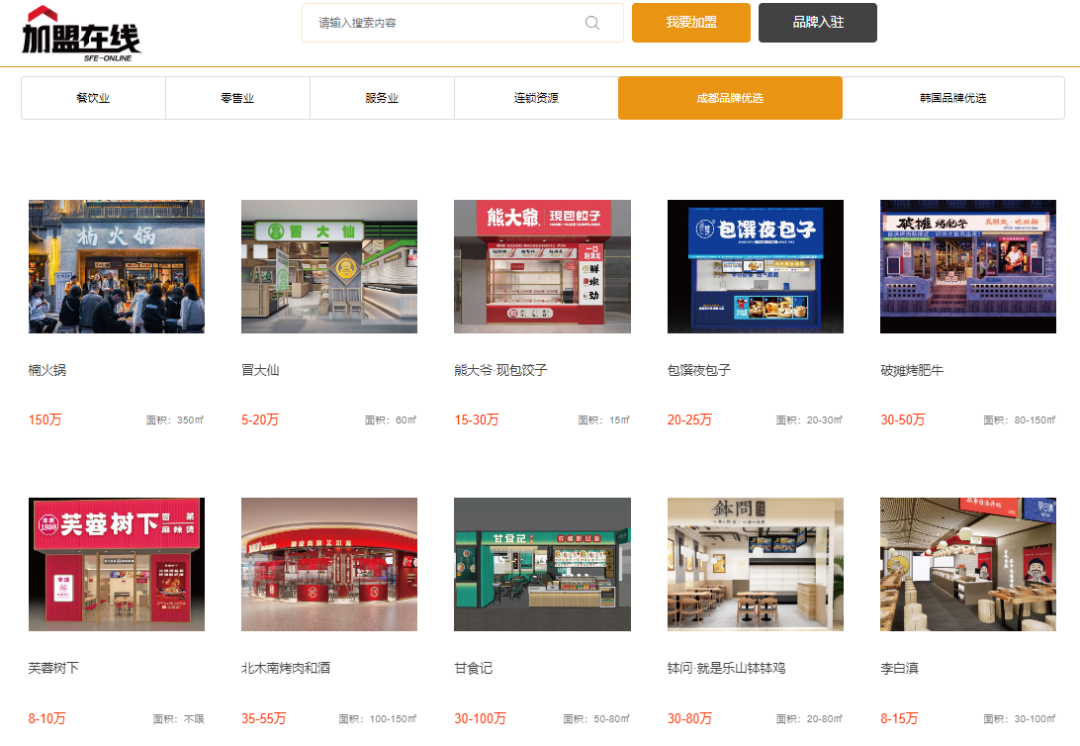Open the 李白滇 restaurant image
The width and height of the screenshot is (1080, 746).
coord(968,564)
